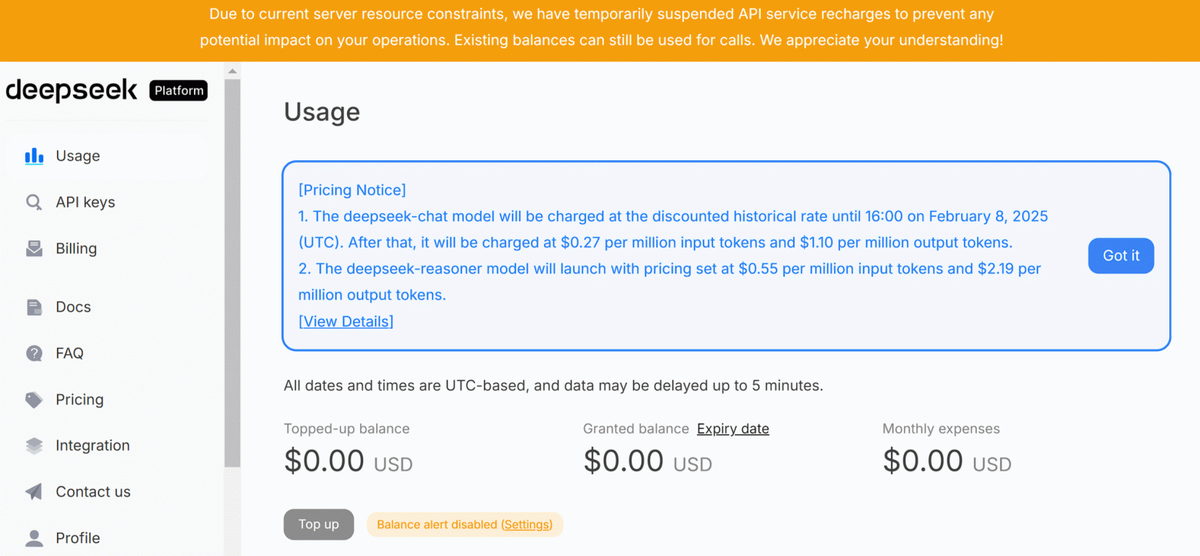Click the Contact us paper plane icon

click(x=34, y=492)
